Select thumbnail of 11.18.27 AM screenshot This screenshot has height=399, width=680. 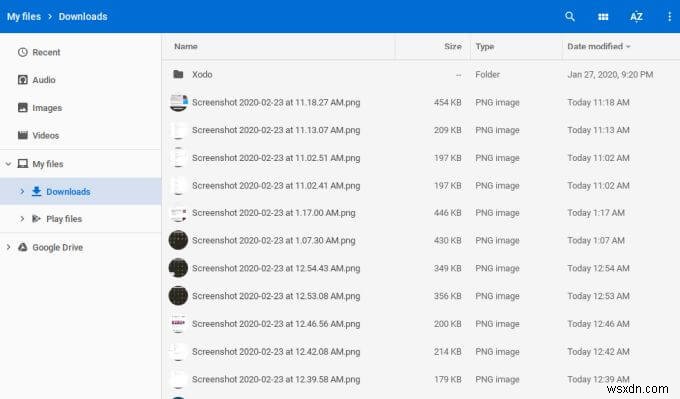[x=178, y=102]
